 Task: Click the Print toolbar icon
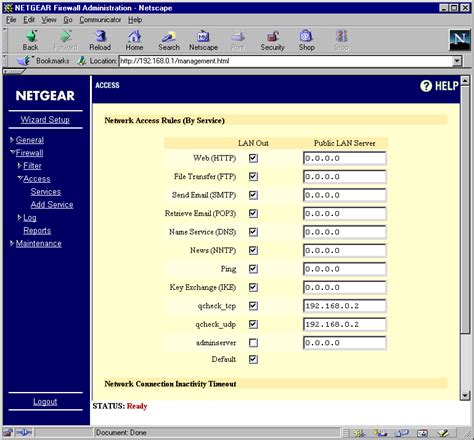238,36
